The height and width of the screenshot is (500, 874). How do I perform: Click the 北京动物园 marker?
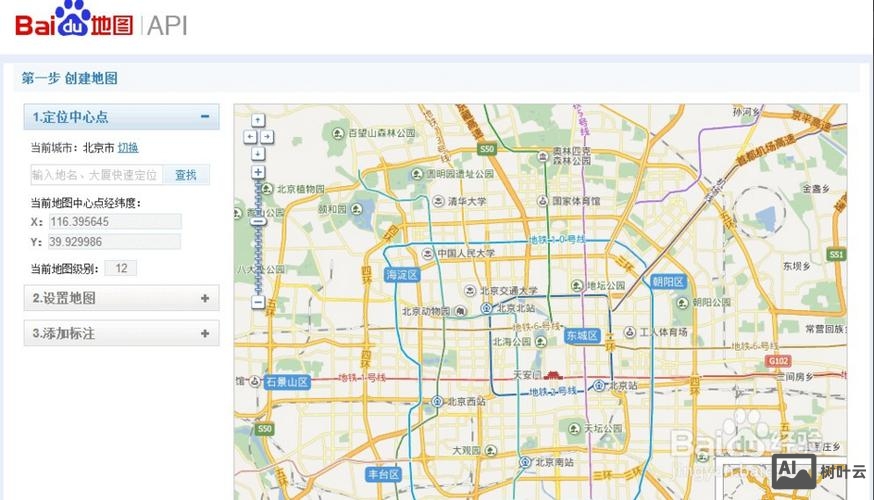point(460,311)
